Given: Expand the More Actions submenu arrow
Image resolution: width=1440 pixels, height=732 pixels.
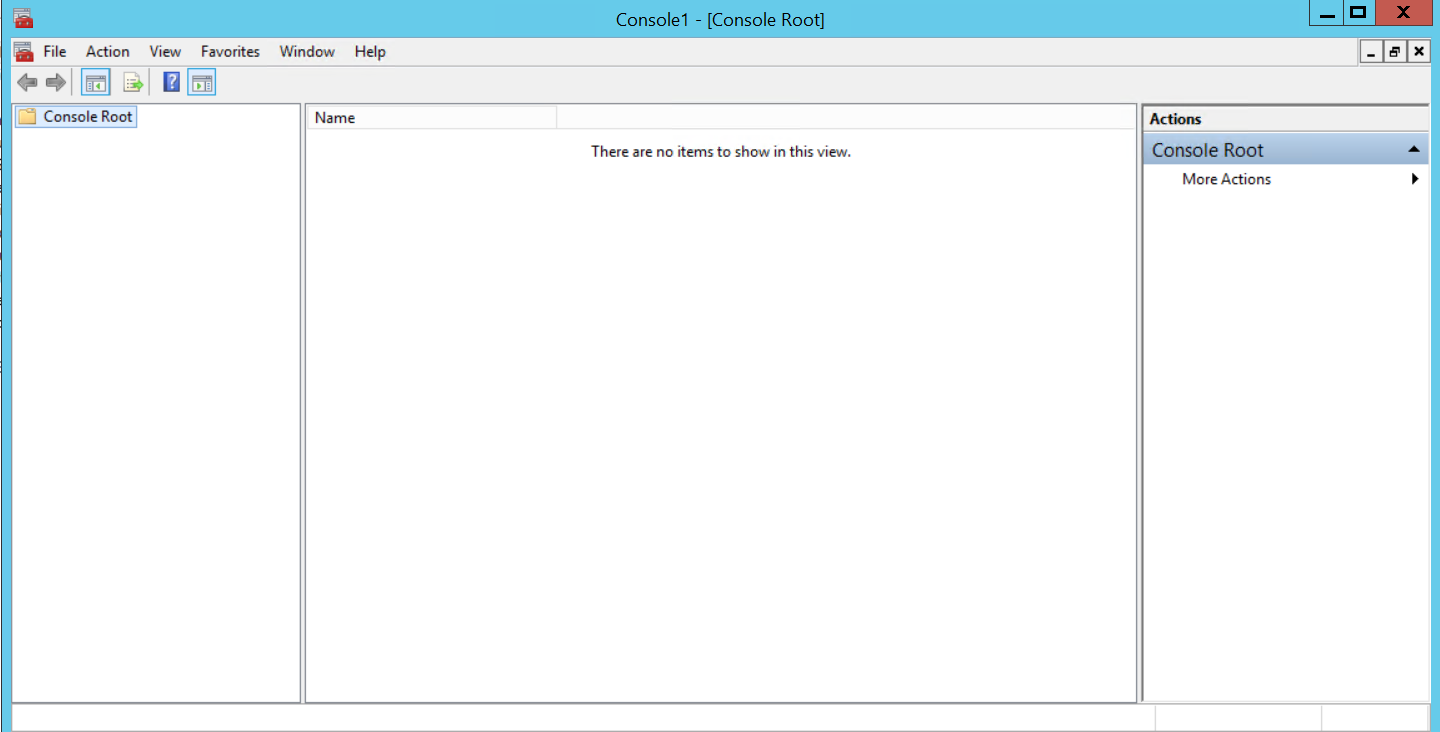Looking at the screenshot, I should click(1415, 179).
